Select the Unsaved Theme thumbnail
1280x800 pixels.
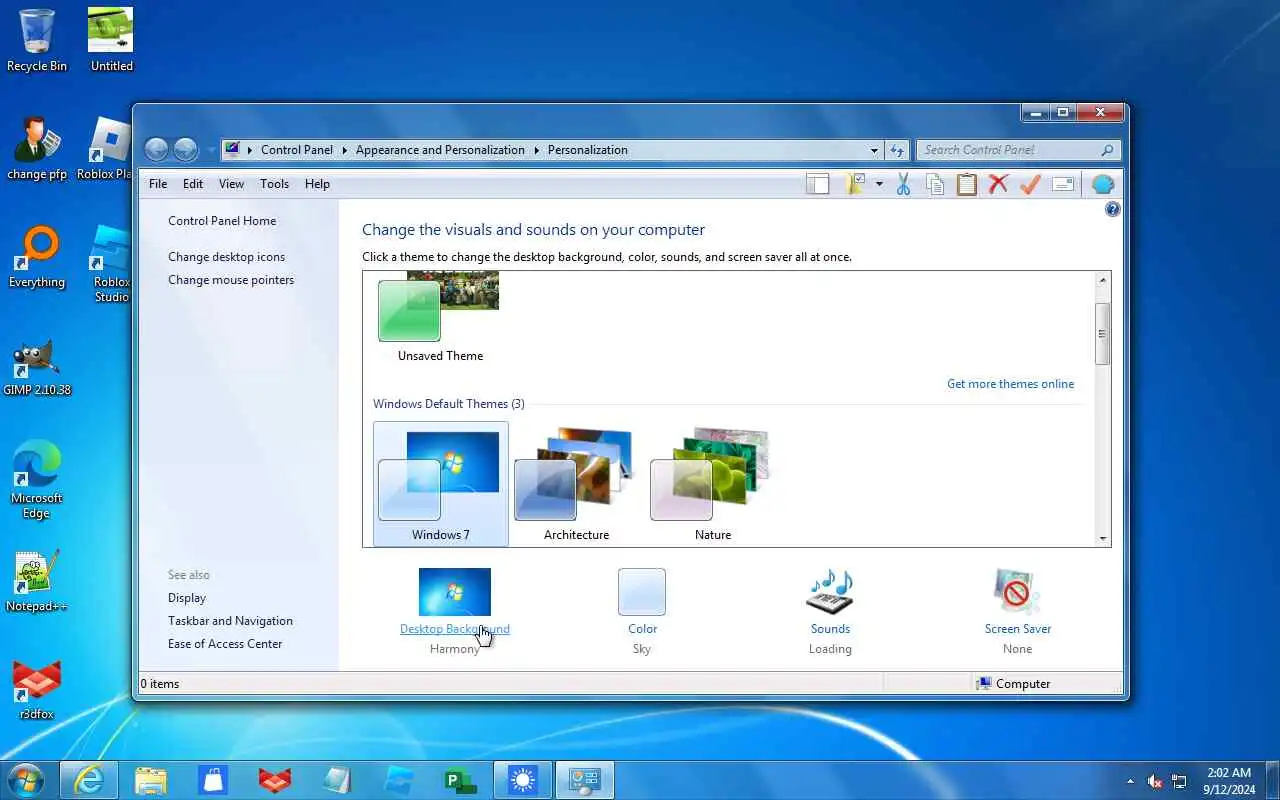click(x=440, y=317)
